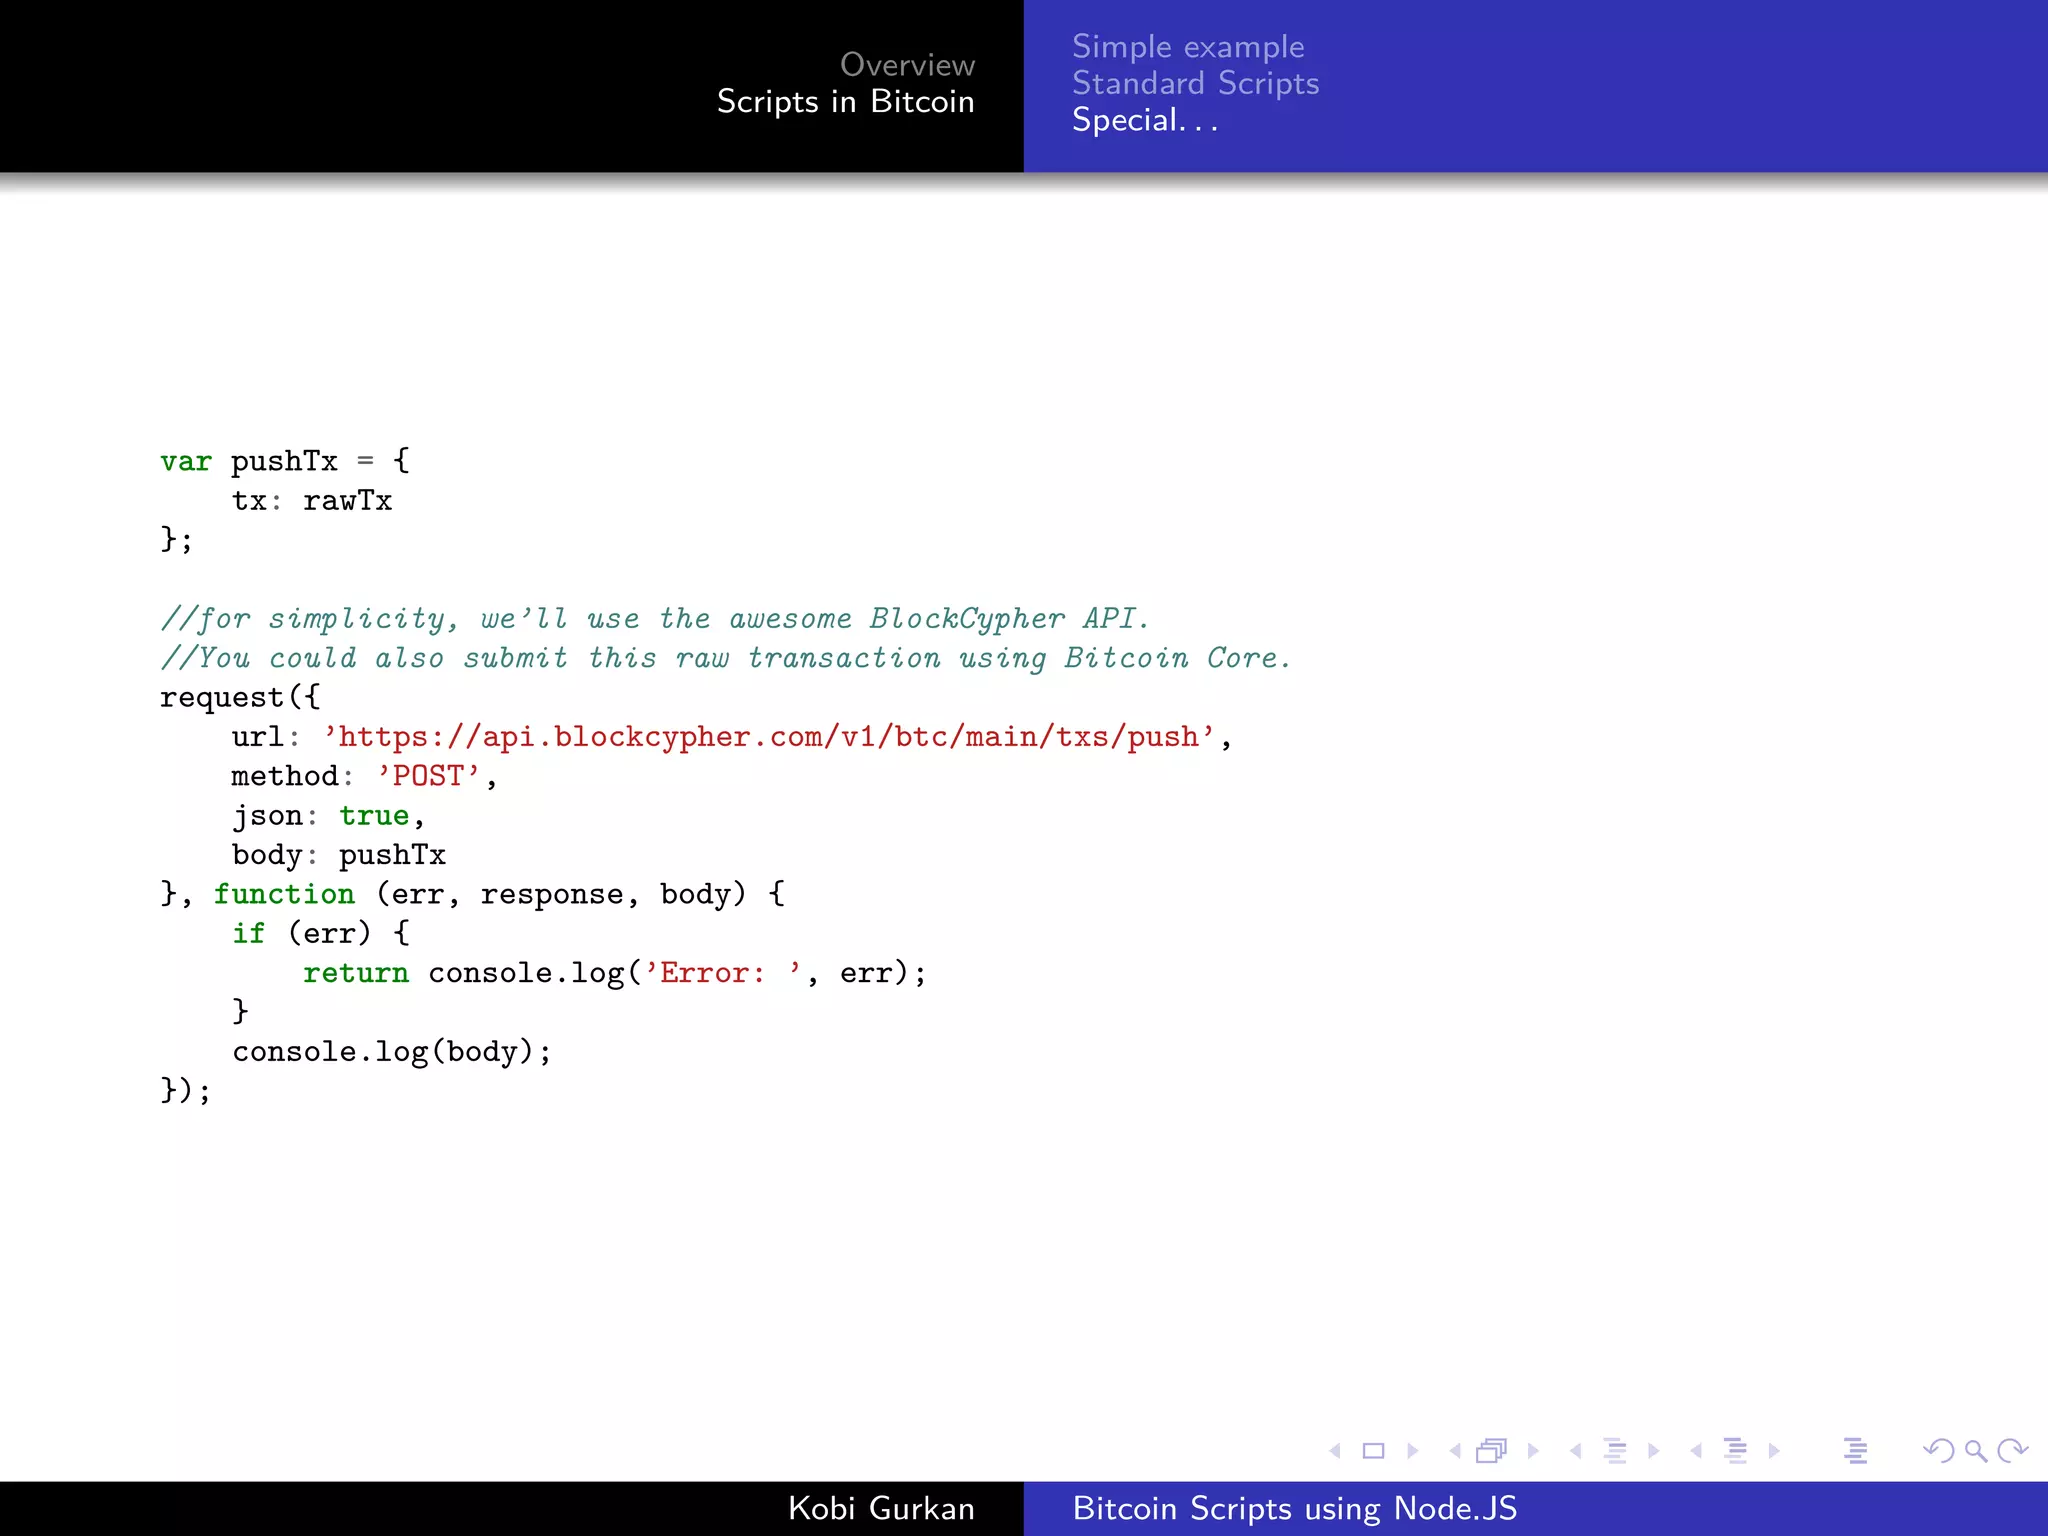Image resolution: width=2048 pixels, height=1536 pixels.
Task: Click the function (err, response, body) line
Action: pyautogui.click(x=473, y=894)
